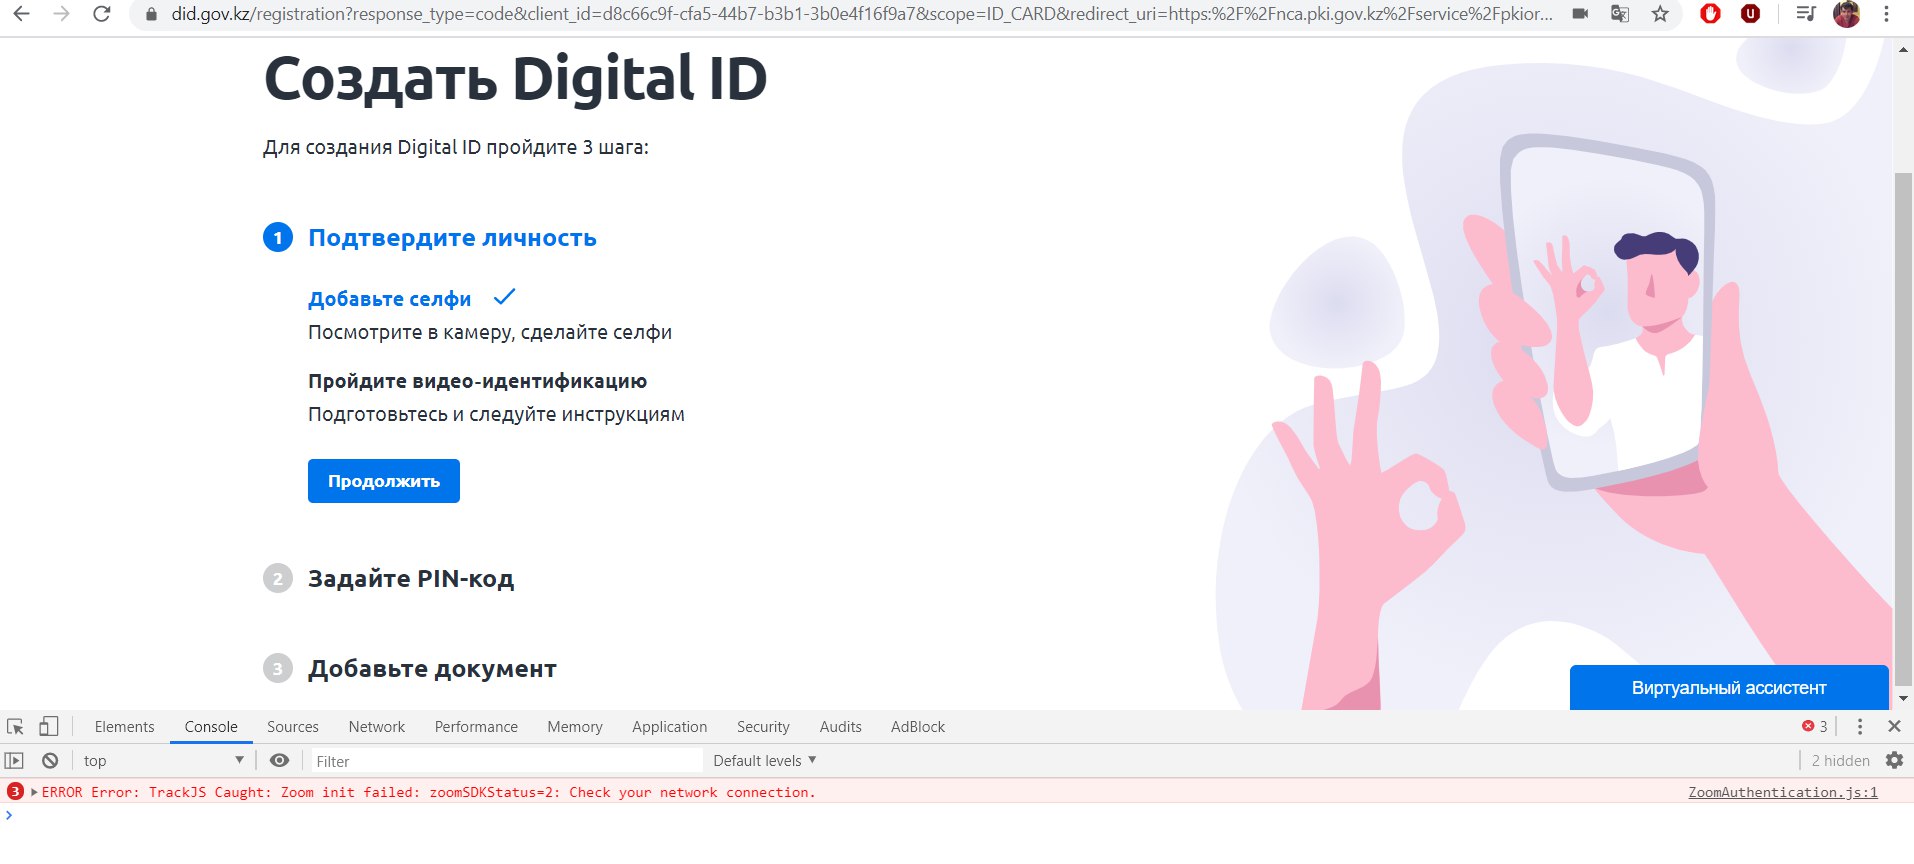Click the Добавьте селфи heading

tap(389, 299)
